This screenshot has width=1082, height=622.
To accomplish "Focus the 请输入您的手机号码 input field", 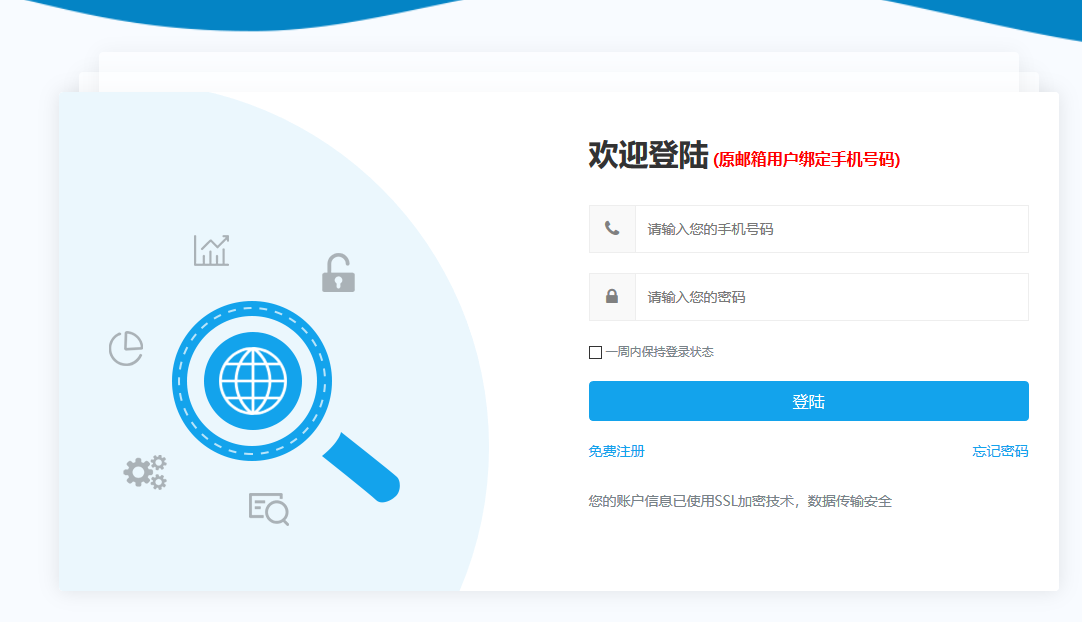I will pos(830,229).
